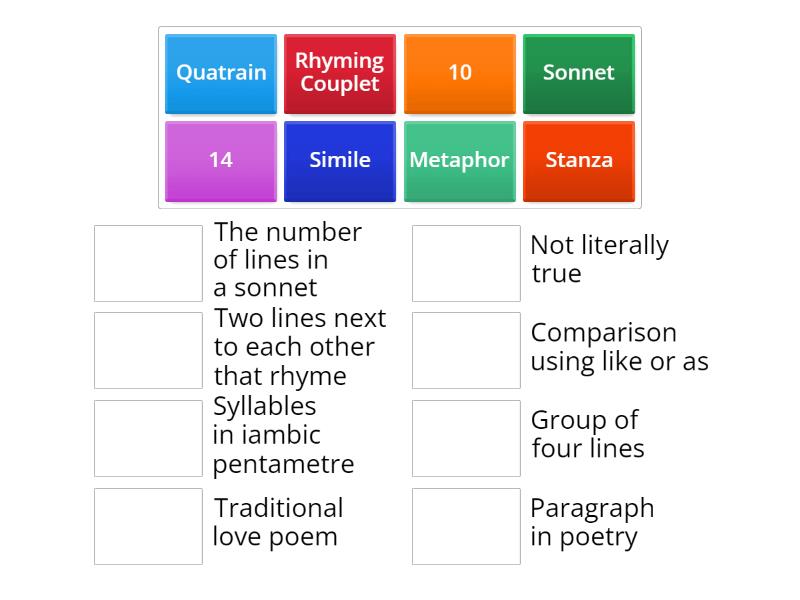Click the 'Traditional love poem' definition text
Viewport: 800px width, 600px height.
click(277, 522)
